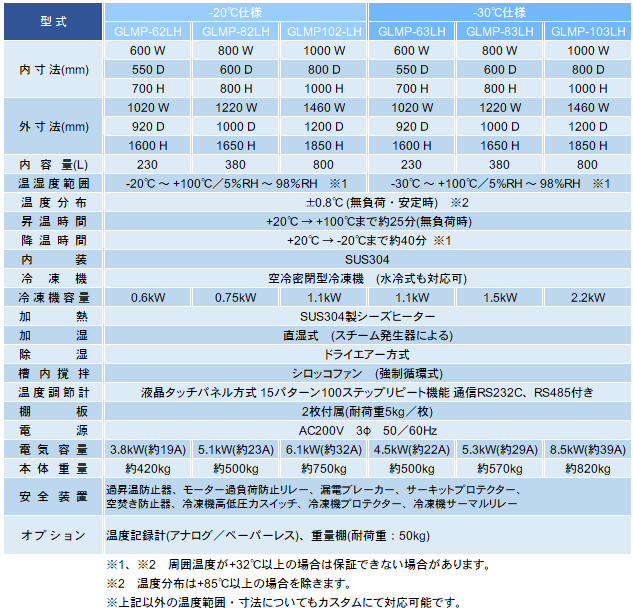
Task: Select the SUS304製シーズヒーター heating cell
Action: 367,316
